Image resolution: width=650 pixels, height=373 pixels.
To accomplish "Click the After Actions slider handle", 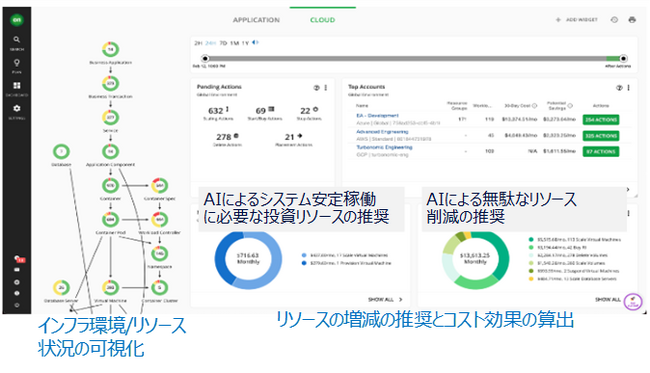I will [x=623, y=58].
